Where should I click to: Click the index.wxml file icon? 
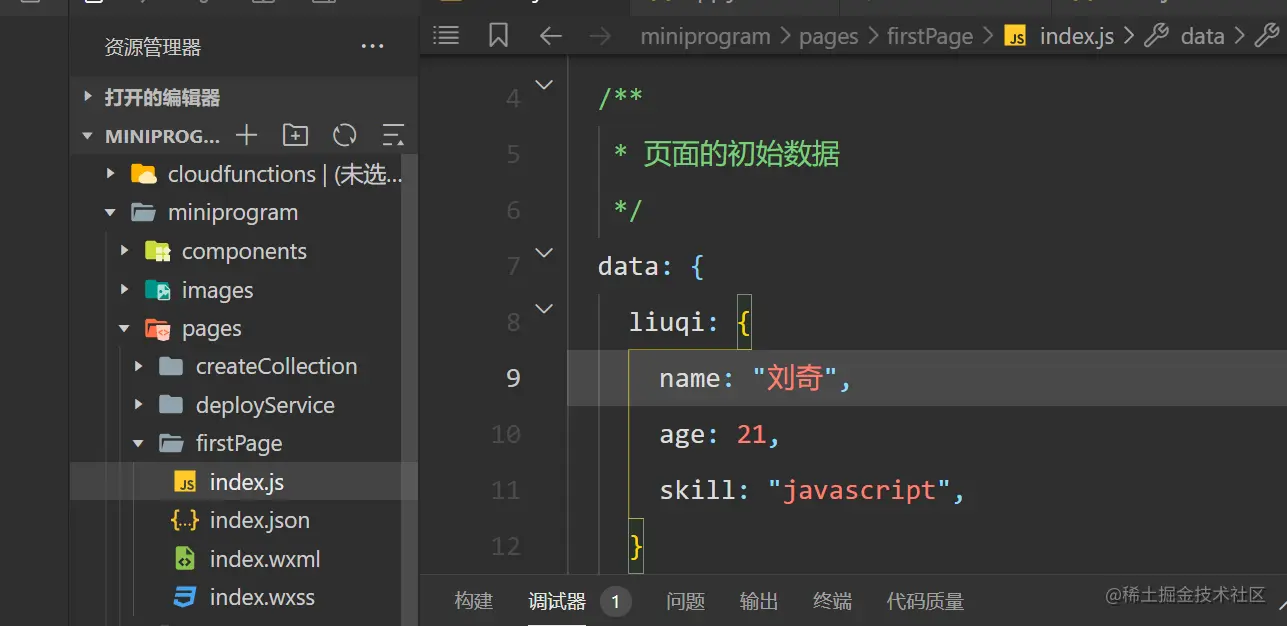[x=185, y=558]
